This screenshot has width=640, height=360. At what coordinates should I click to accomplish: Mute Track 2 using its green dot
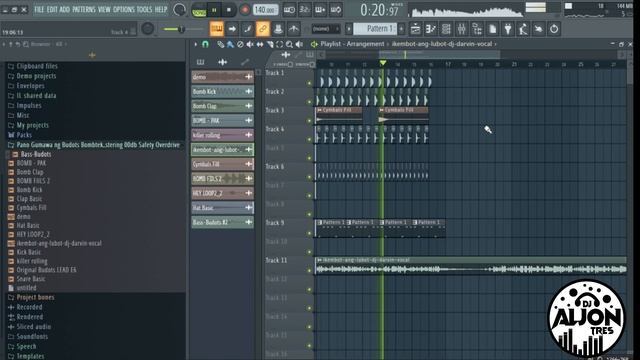coord(309,102)
